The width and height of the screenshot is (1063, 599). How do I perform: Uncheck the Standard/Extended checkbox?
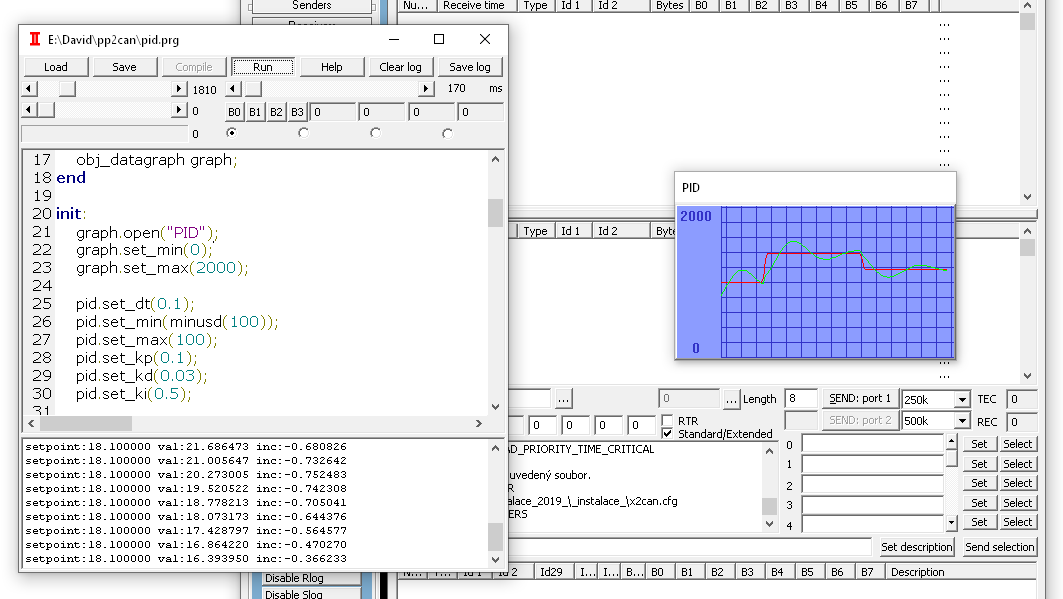coord(667,434)
